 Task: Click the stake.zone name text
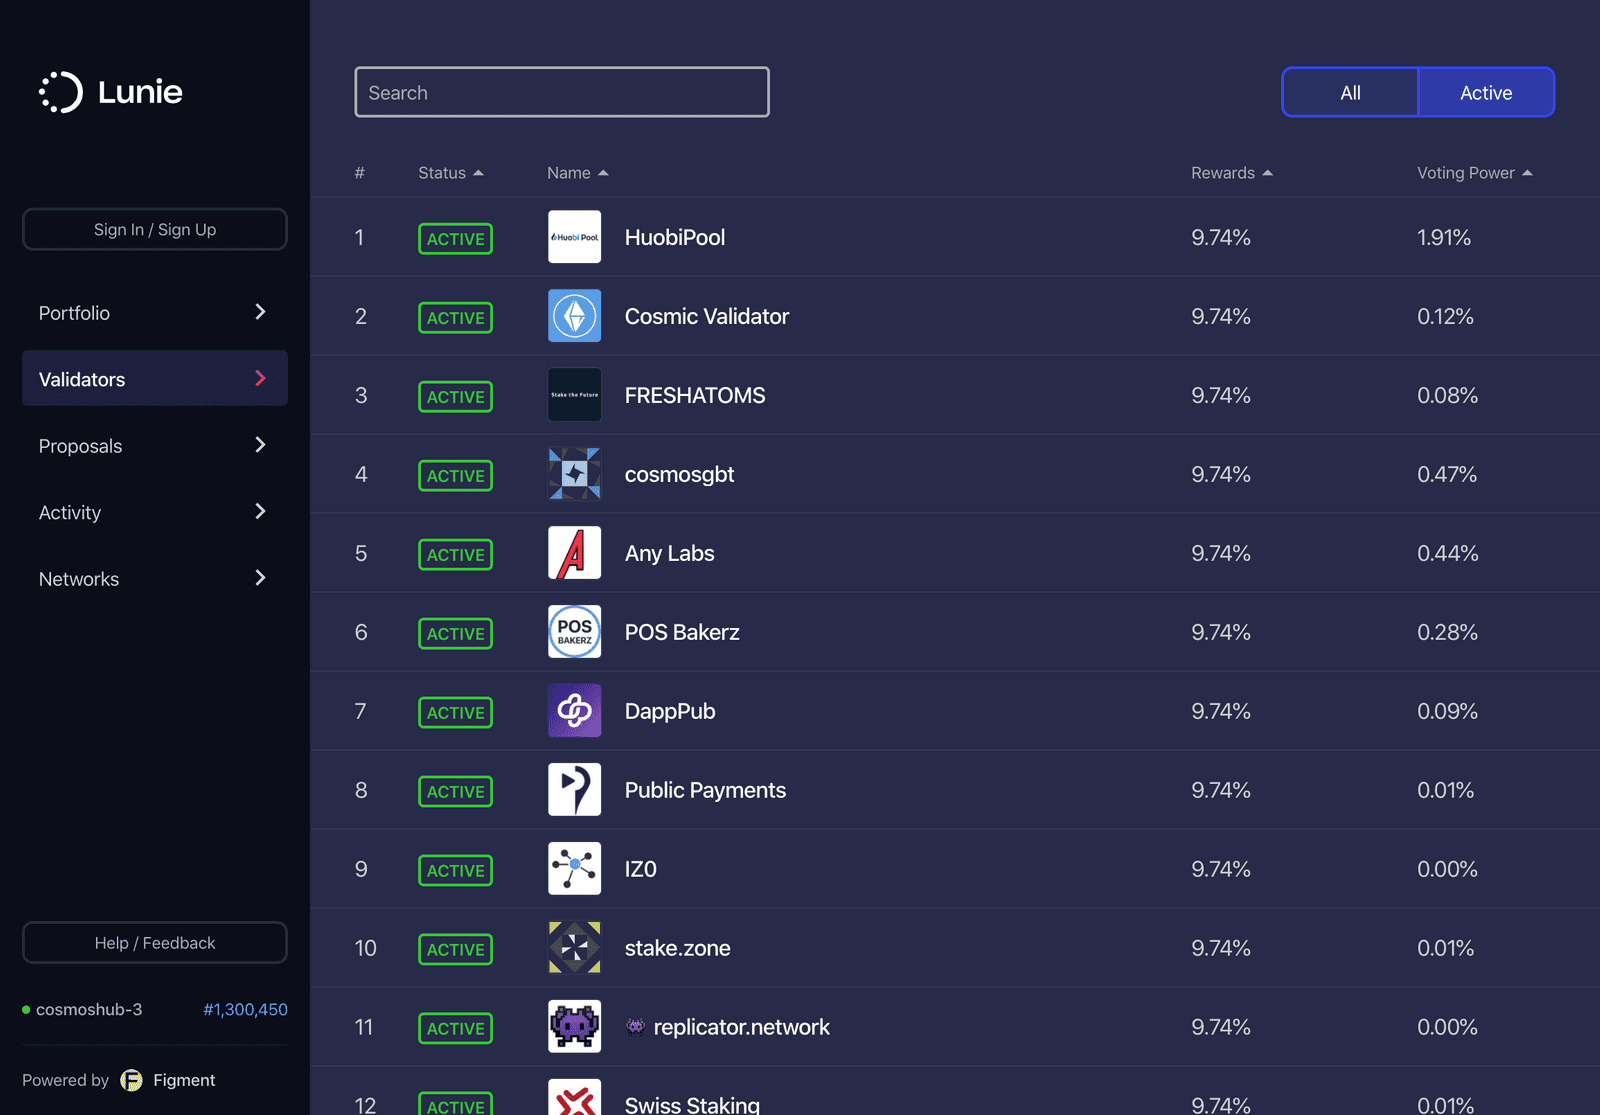click(678, 949)
